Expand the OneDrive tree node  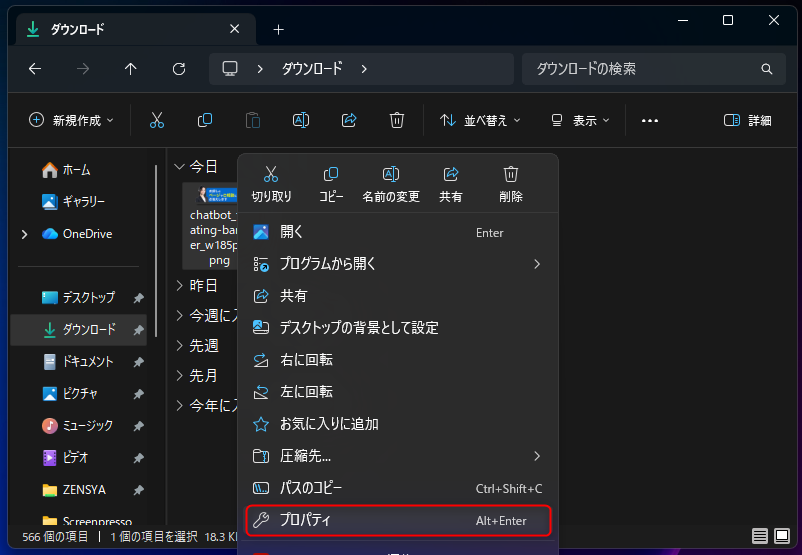click(24, 234)
